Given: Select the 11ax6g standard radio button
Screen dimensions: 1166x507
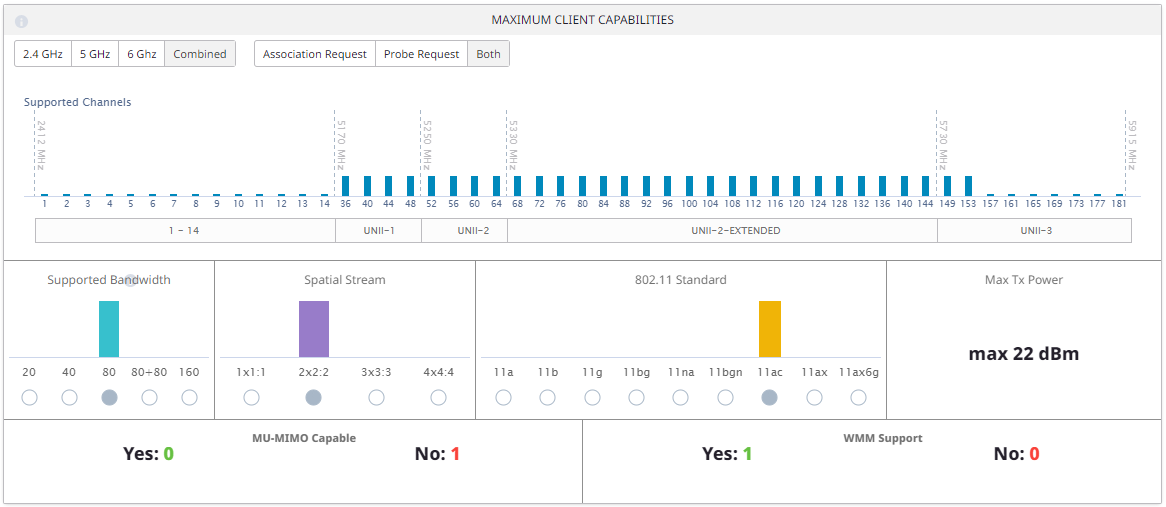Looking at the screenshot, I should pyautogui.click(x=858, y=398).
